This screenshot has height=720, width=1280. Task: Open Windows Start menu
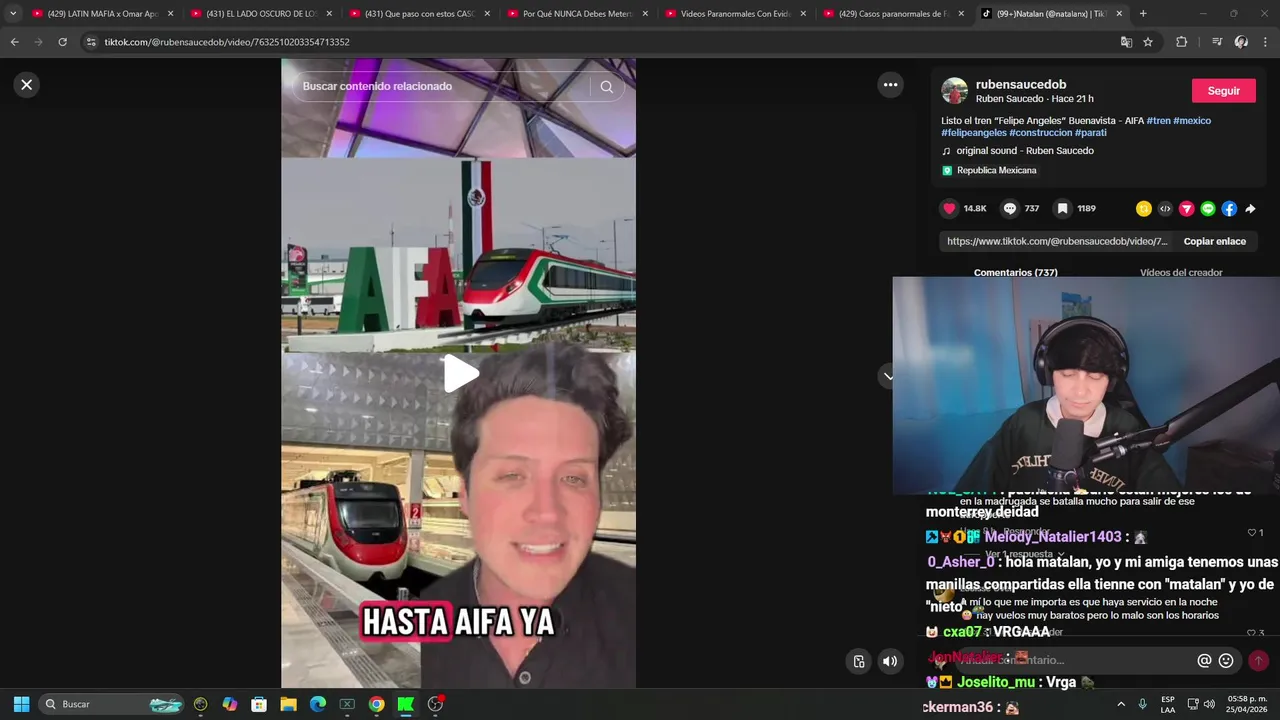[x=21, y=704]
